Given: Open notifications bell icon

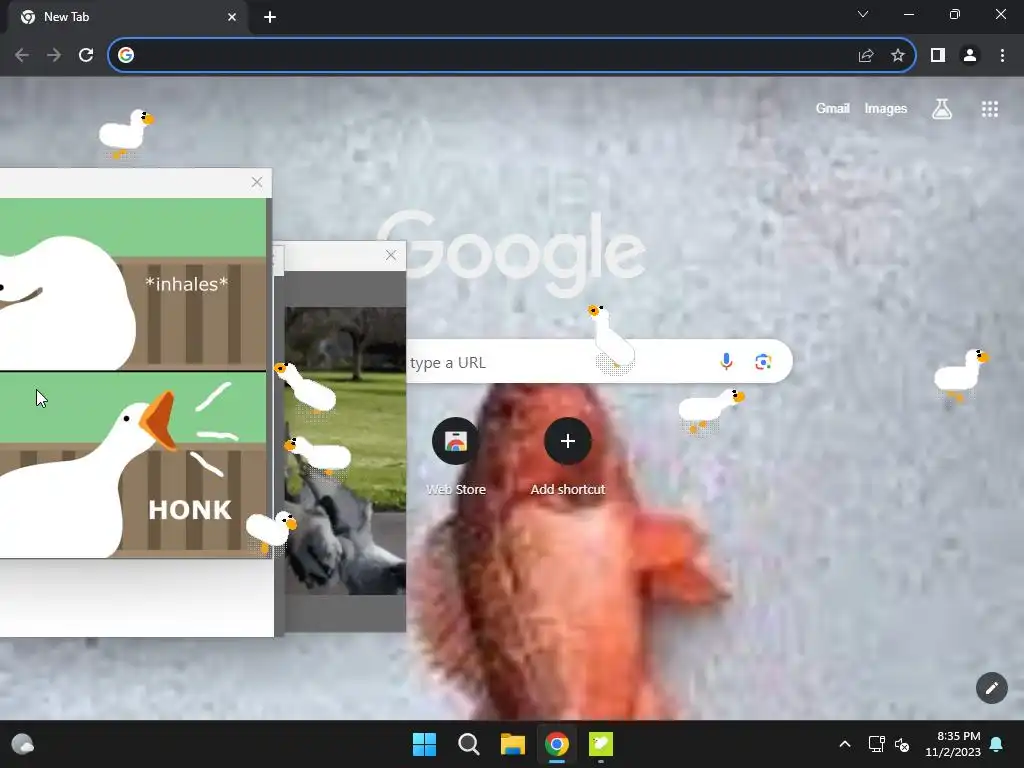Looking at the screenshot, I should coord(997,744).
